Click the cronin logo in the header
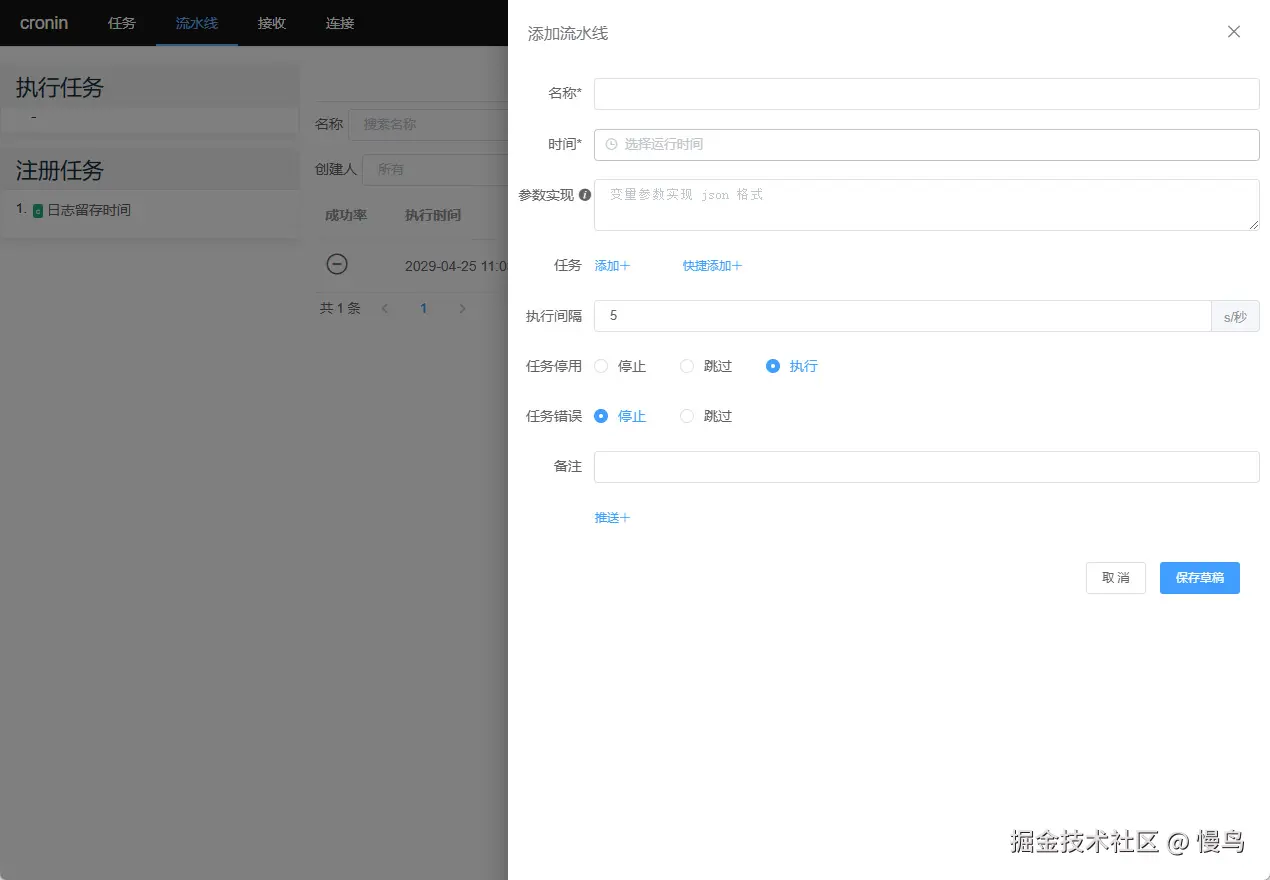Viewport: 1270px width, 880px height. point(44,22)
